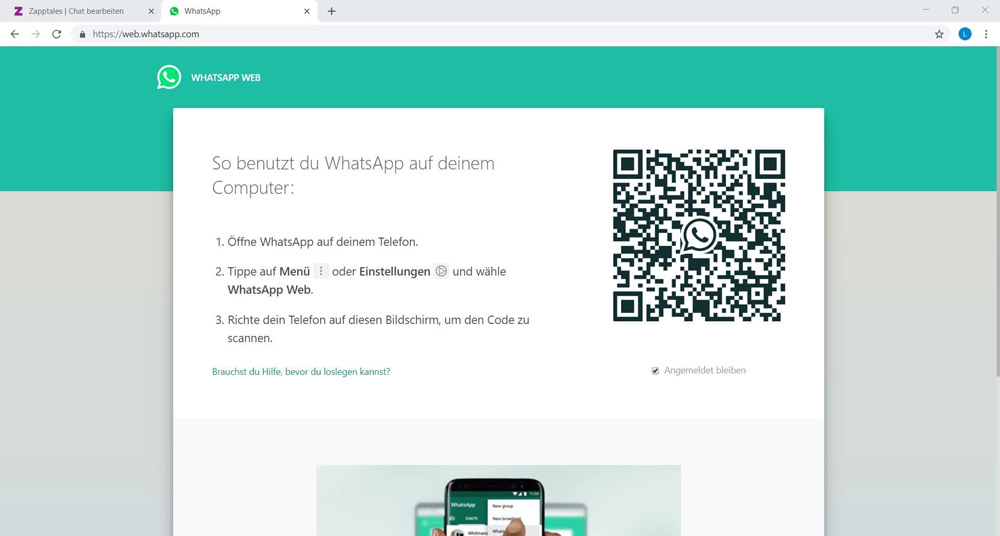The image size is (1000, 536).
Task: Bookmark this page with the star icon
Action: click(939, 34)
